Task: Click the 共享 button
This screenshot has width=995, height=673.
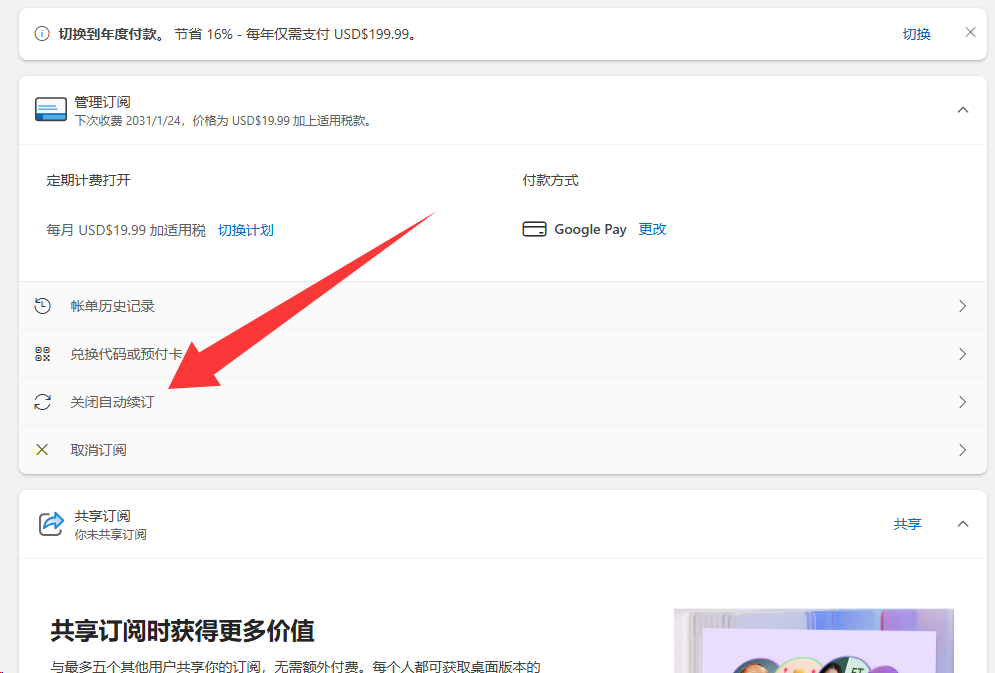Action: click(x=907, y=524)
